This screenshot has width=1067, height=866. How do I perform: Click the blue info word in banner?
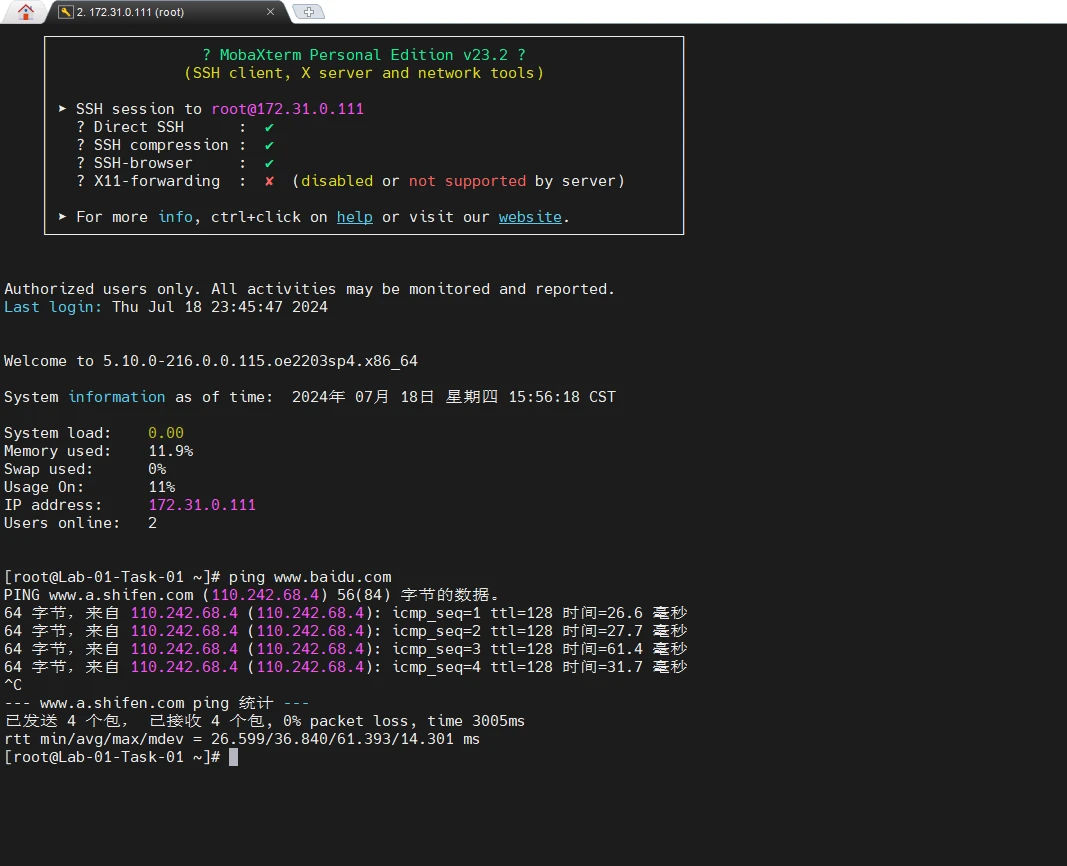tap(176, 217)
